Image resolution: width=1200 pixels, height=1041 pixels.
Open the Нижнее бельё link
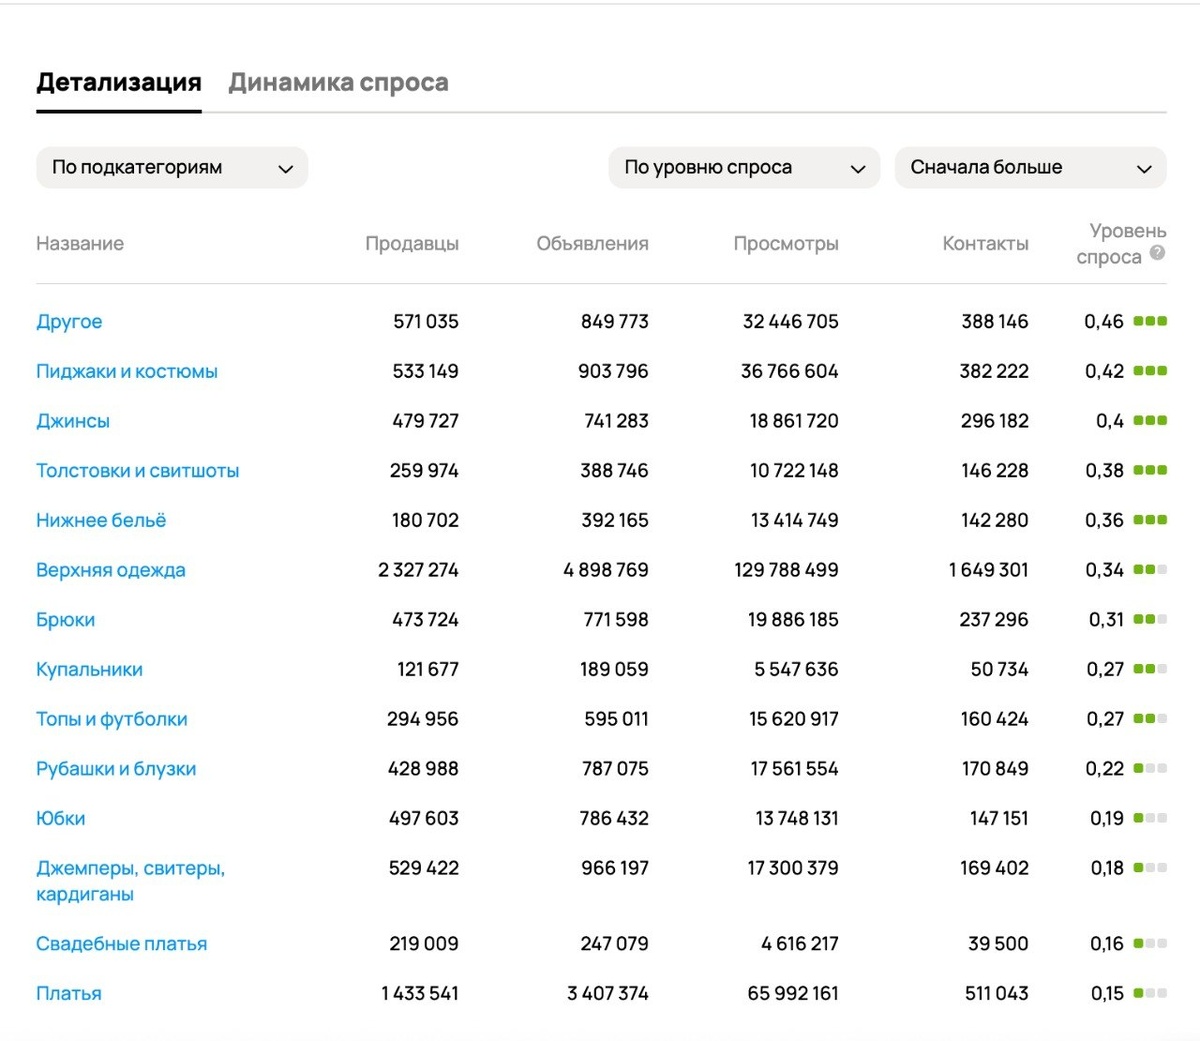(x=101, y=521)
